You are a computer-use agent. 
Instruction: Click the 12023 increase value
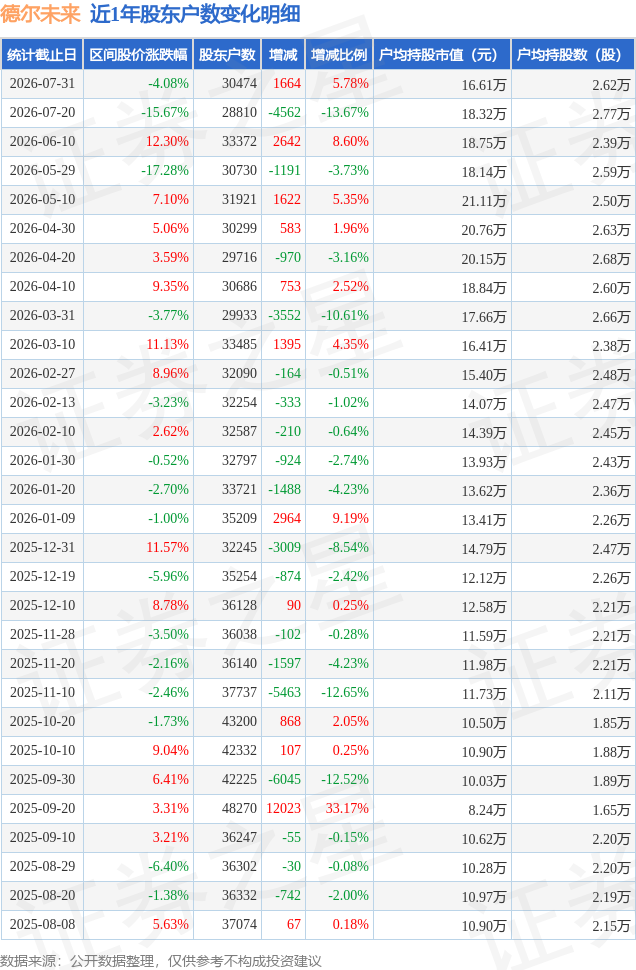(x=283, y=808)
